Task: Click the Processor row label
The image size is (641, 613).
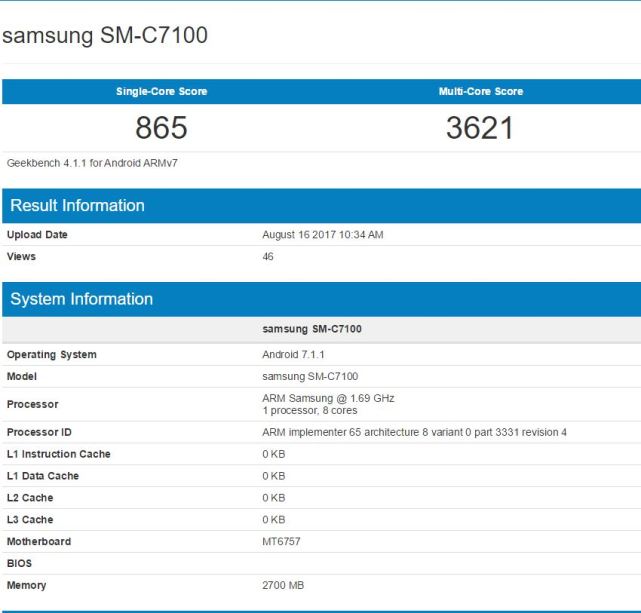Action: point(33,404)
